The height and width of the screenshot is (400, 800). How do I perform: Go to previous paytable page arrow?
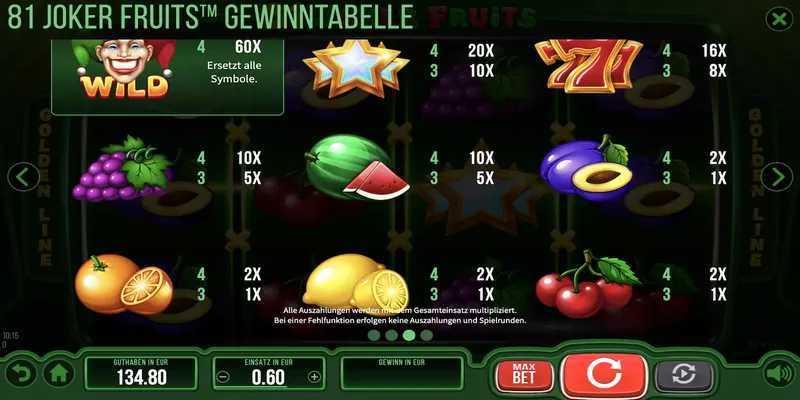tap(23, 177)
